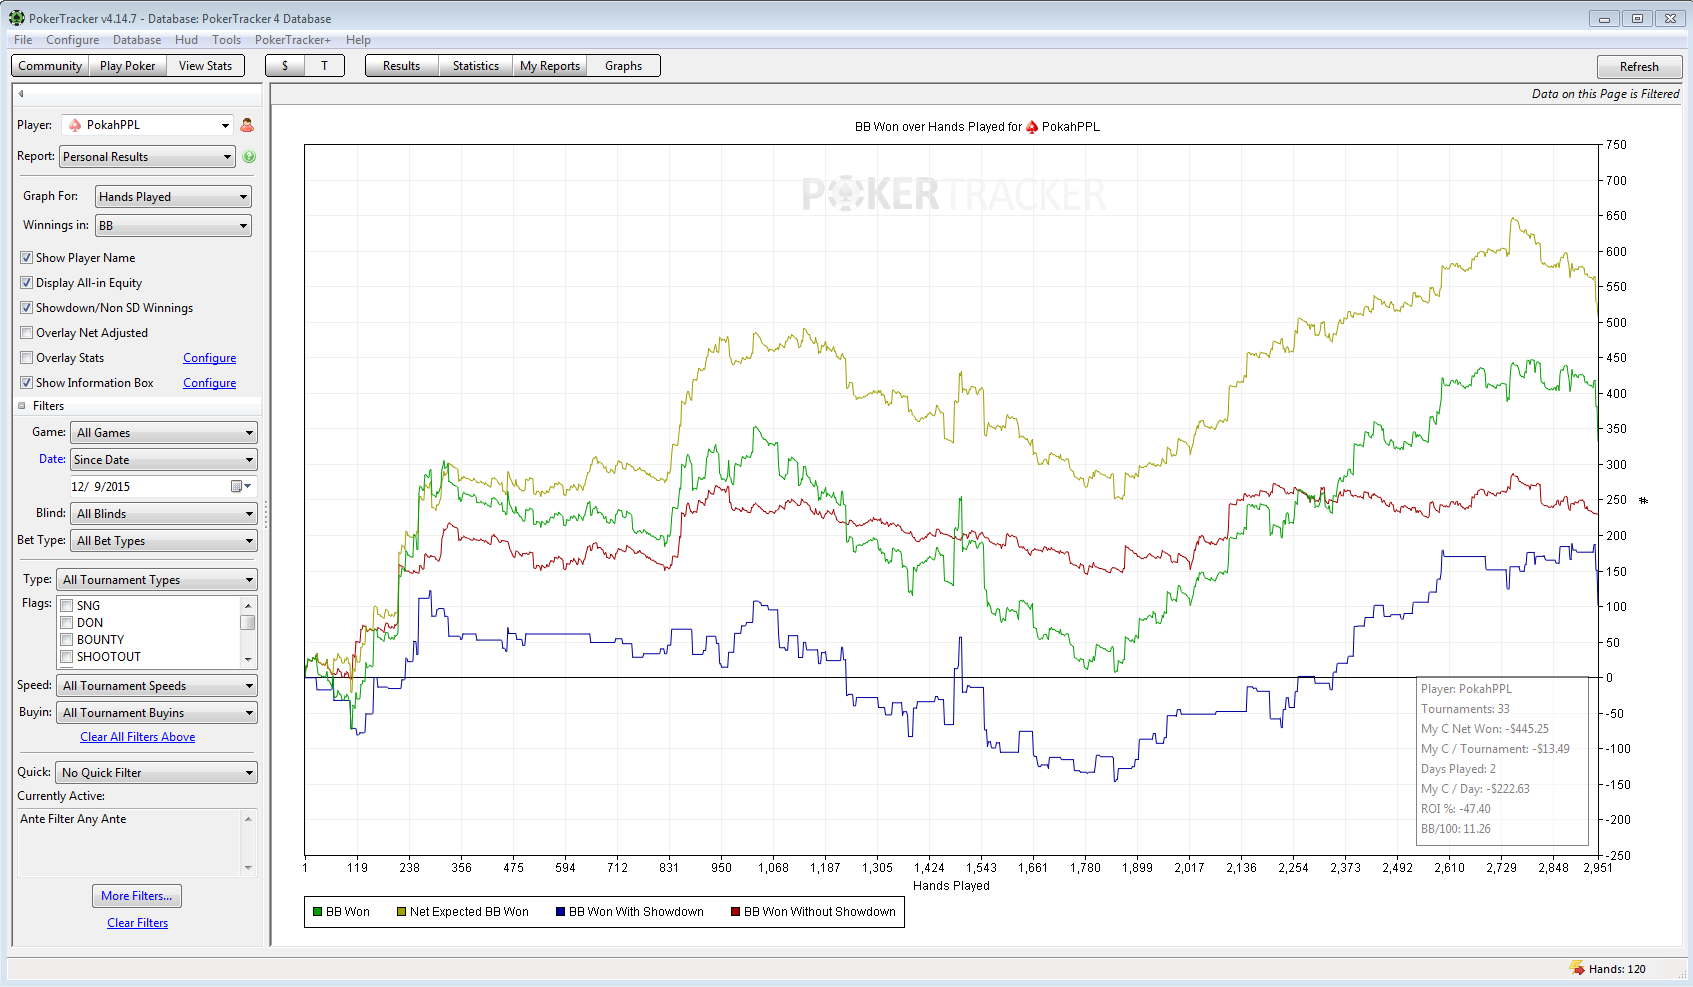Enable Overlay Net Adjusted checkbox
The width and height of the screenshot is (1693, 987).
coord(27,333)
